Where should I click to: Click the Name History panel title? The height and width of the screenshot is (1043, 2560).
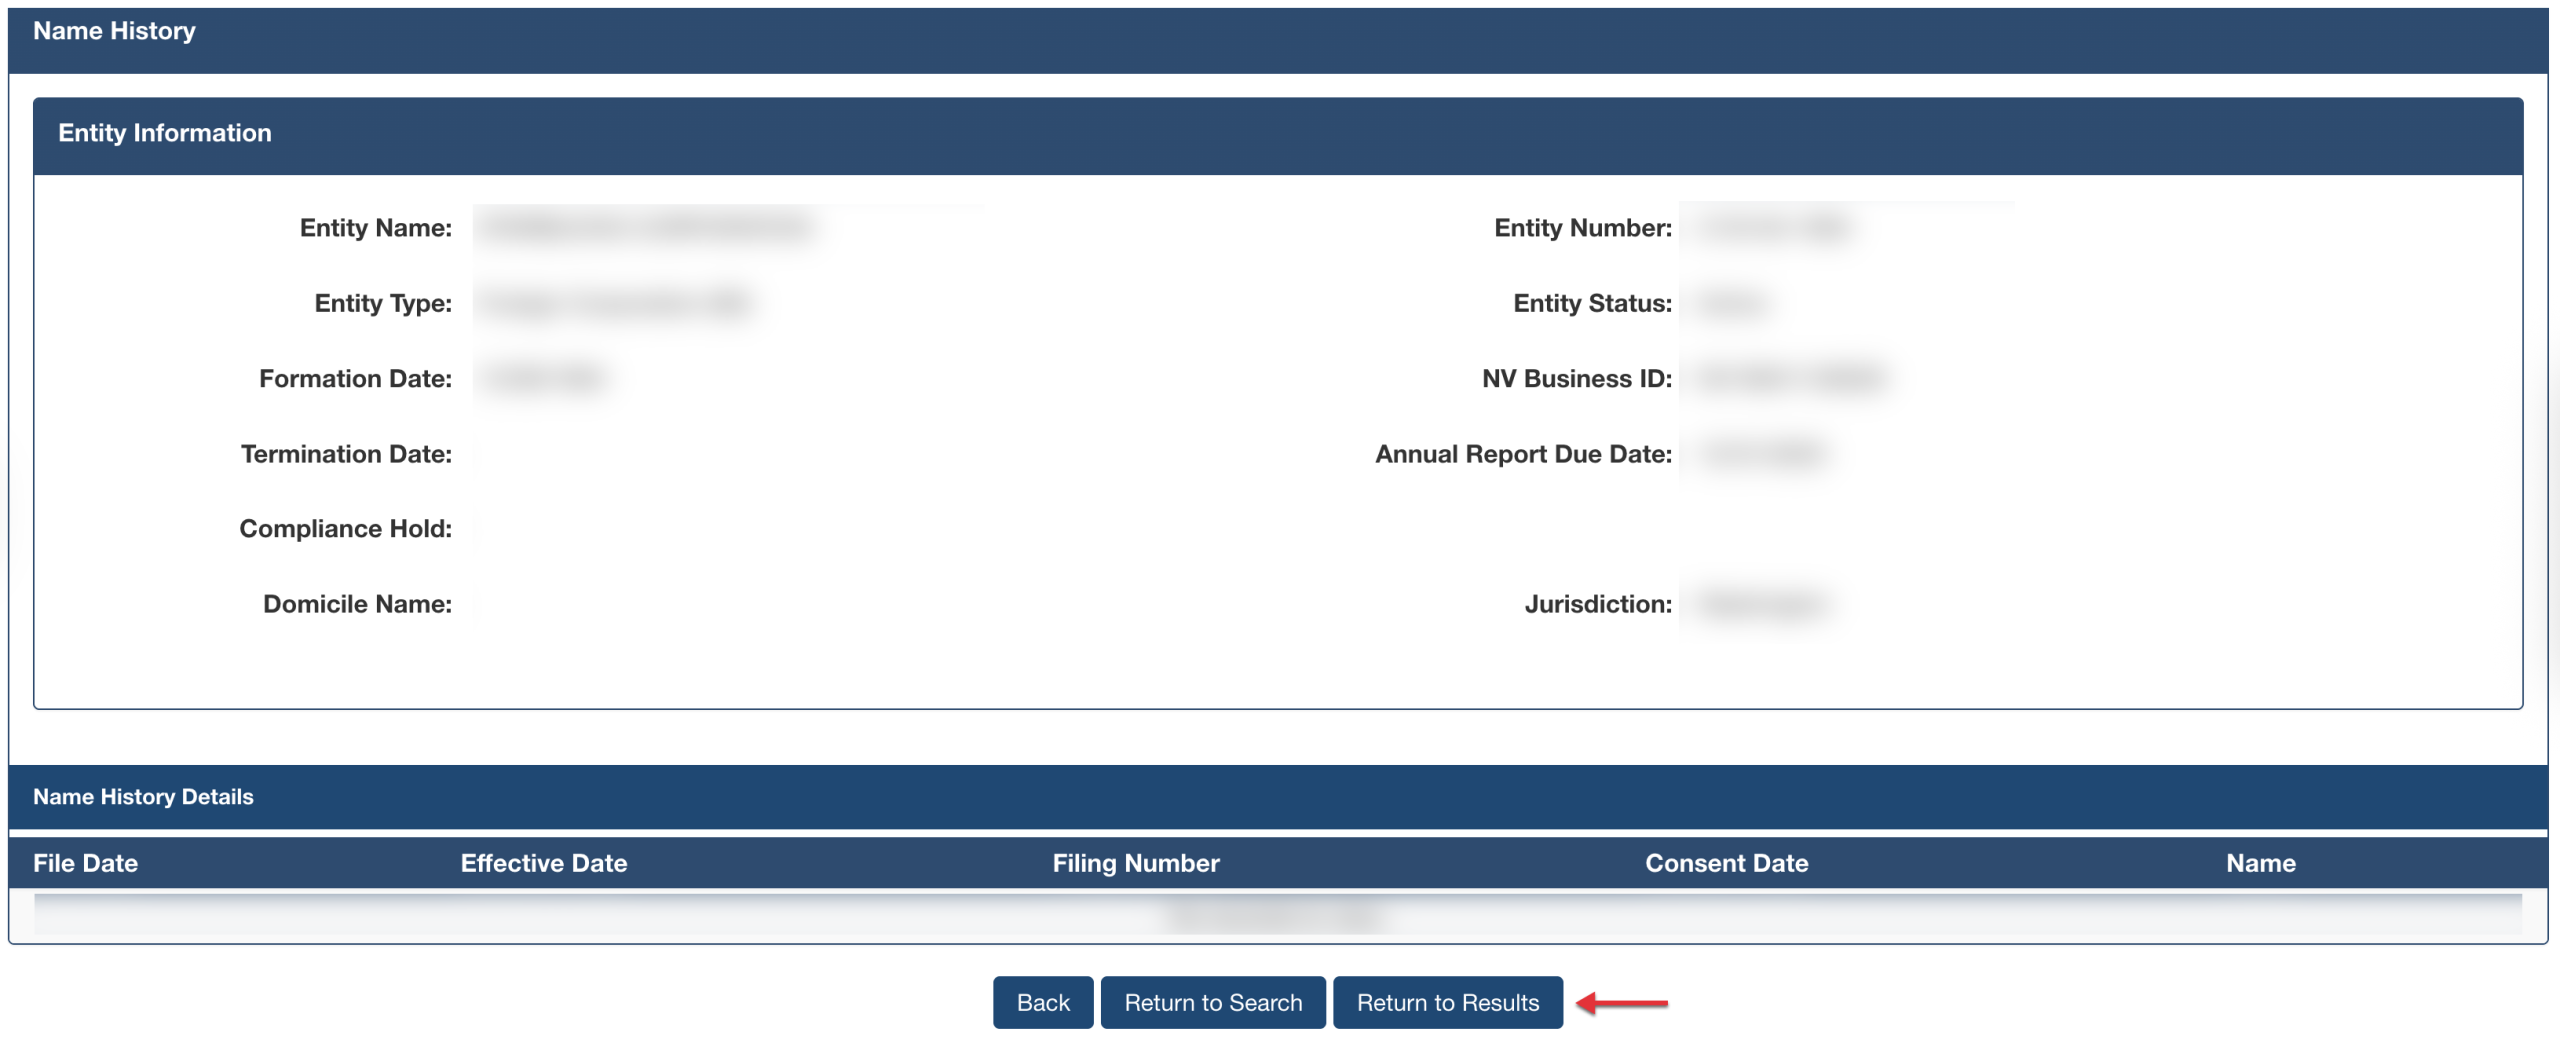coord(114,31)
